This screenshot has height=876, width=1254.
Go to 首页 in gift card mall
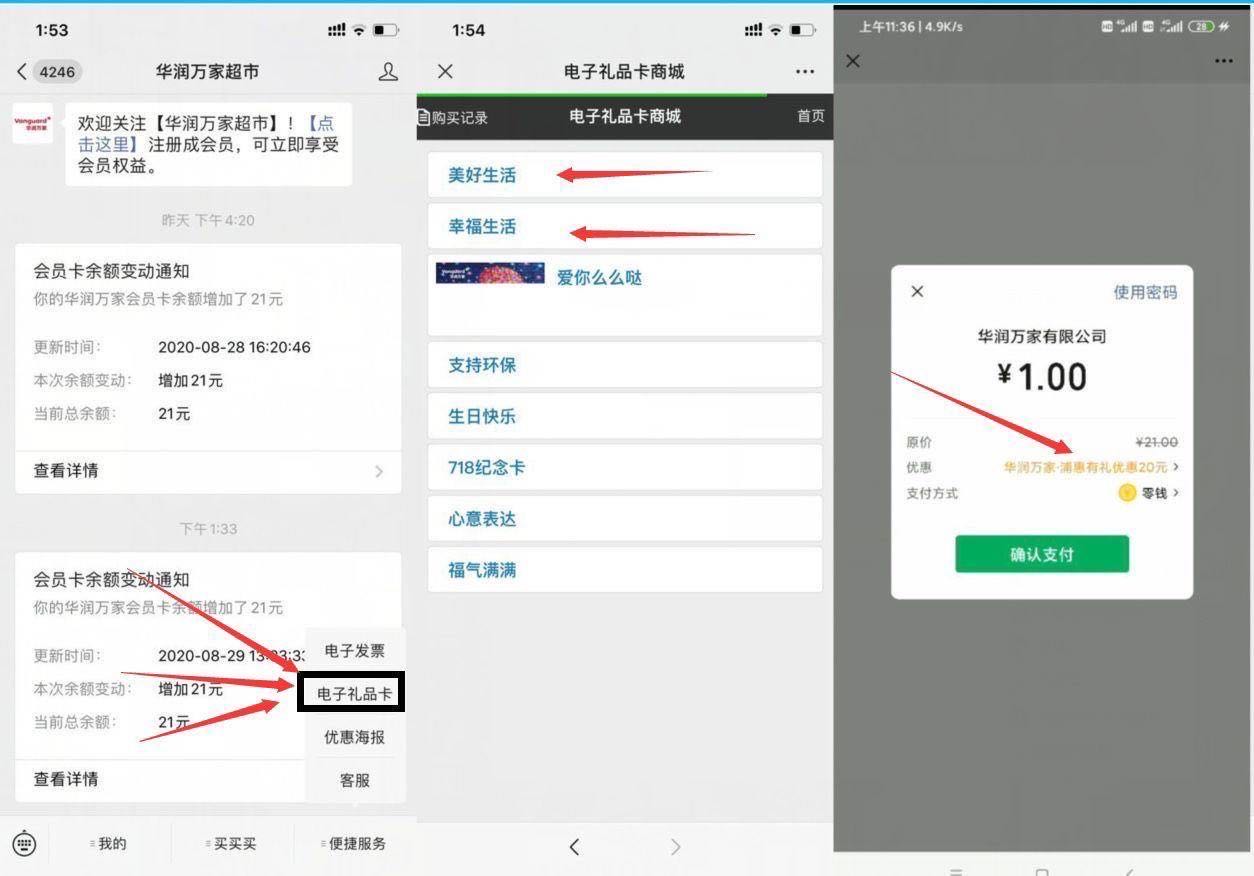[811, 116]
